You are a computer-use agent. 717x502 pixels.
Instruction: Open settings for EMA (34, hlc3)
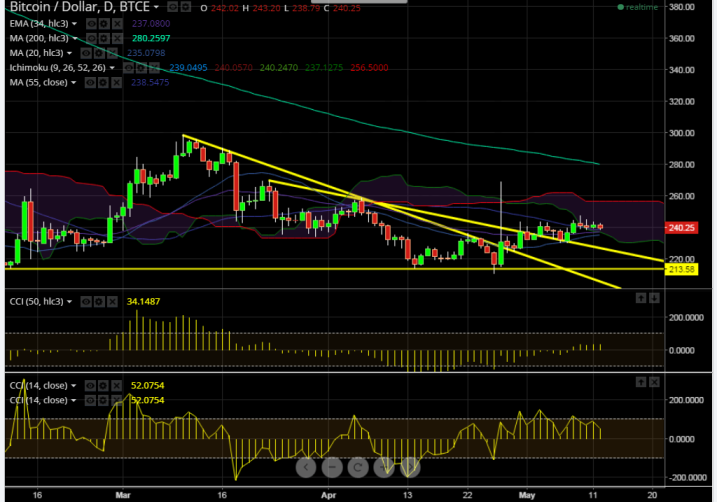(x=104, y=24)
